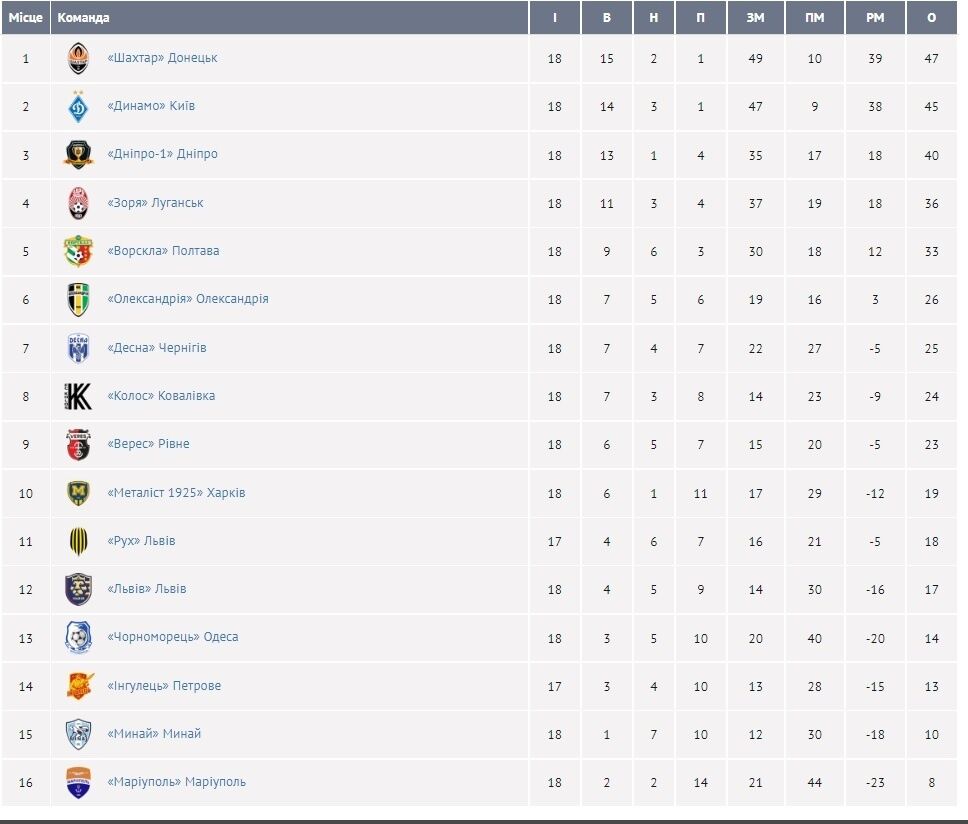Screen dimensions: 968x824
Task: Open the «Верес» Рівне team link
Action: (148, 444)
